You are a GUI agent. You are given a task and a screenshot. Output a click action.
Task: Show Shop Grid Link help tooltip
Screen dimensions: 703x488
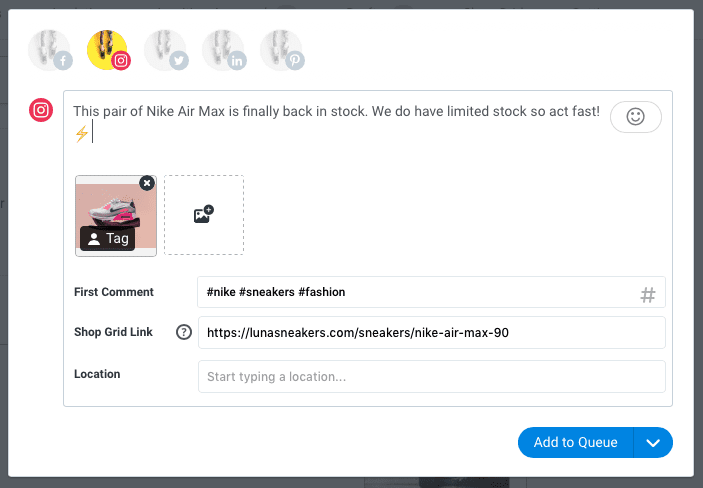click(183, 332)
